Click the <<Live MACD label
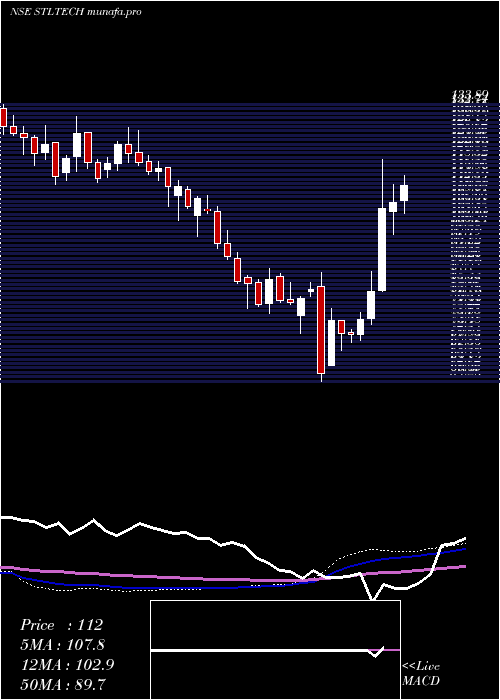500x700 pixels. pyautogui.click(x=421, y=673)
